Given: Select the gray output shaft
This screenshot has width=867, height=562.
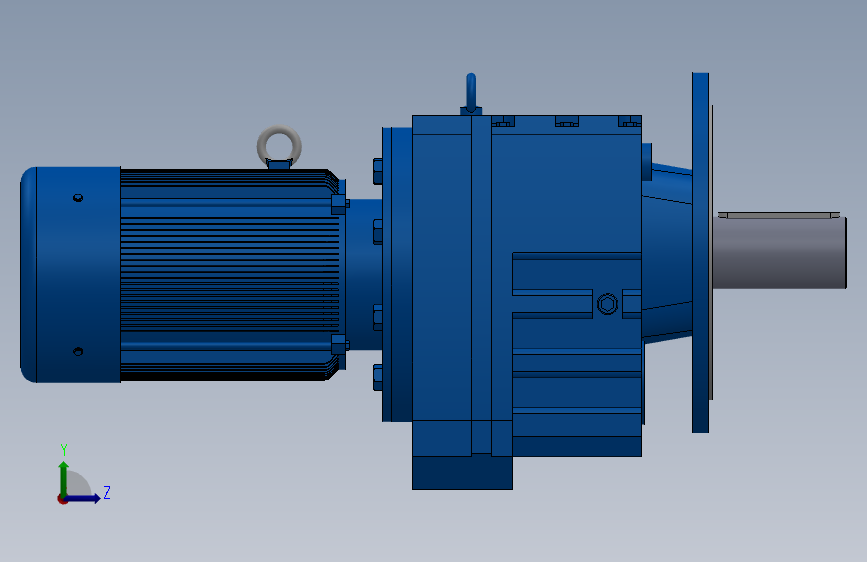Looking at the screenshot, I should [x=780, y=253].
